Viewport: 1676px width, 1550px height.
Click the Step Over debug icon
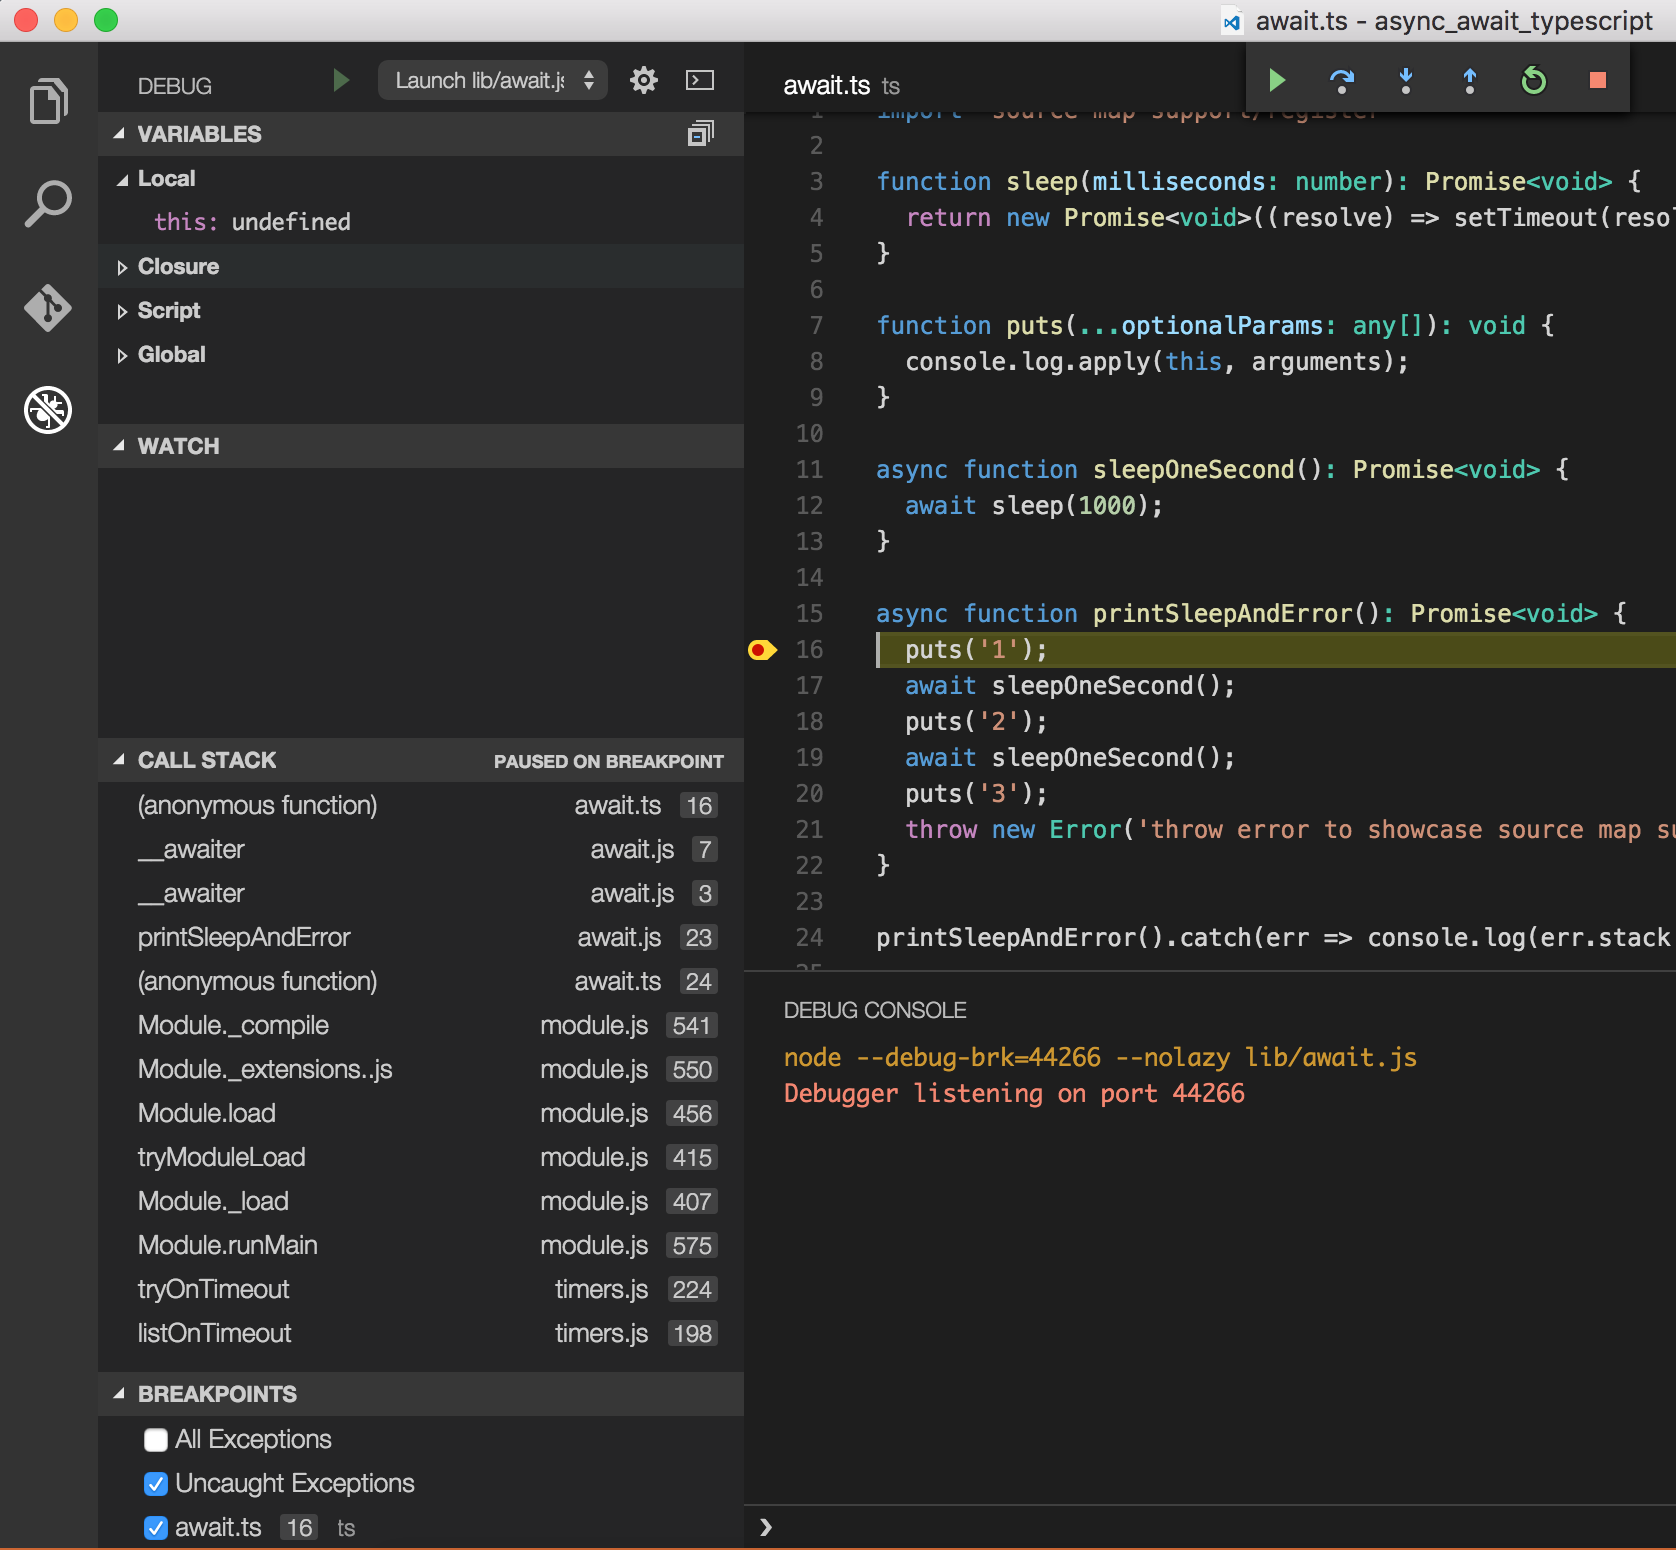point(1341,80)
